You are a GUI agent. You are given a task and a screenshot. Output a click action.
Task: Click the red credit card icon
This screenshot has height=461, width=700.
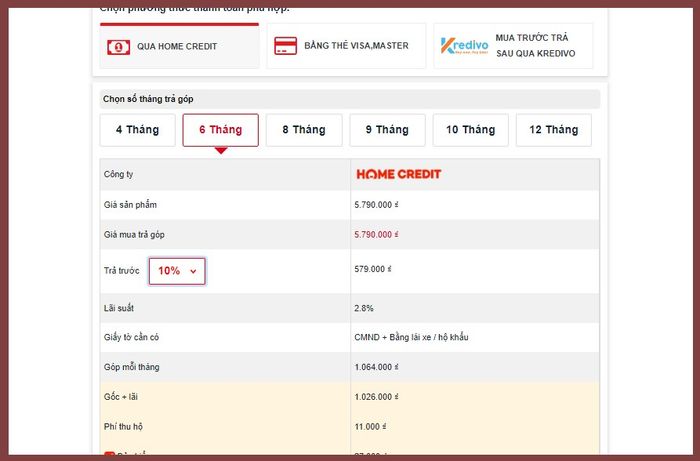point(285,46)
